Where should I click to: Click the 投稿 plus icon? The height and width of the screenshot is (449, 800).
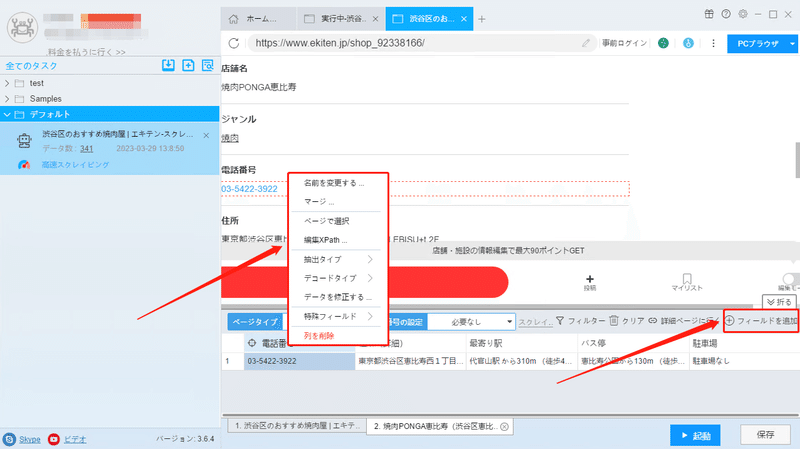pyautogui.click(x=590, y=279)
